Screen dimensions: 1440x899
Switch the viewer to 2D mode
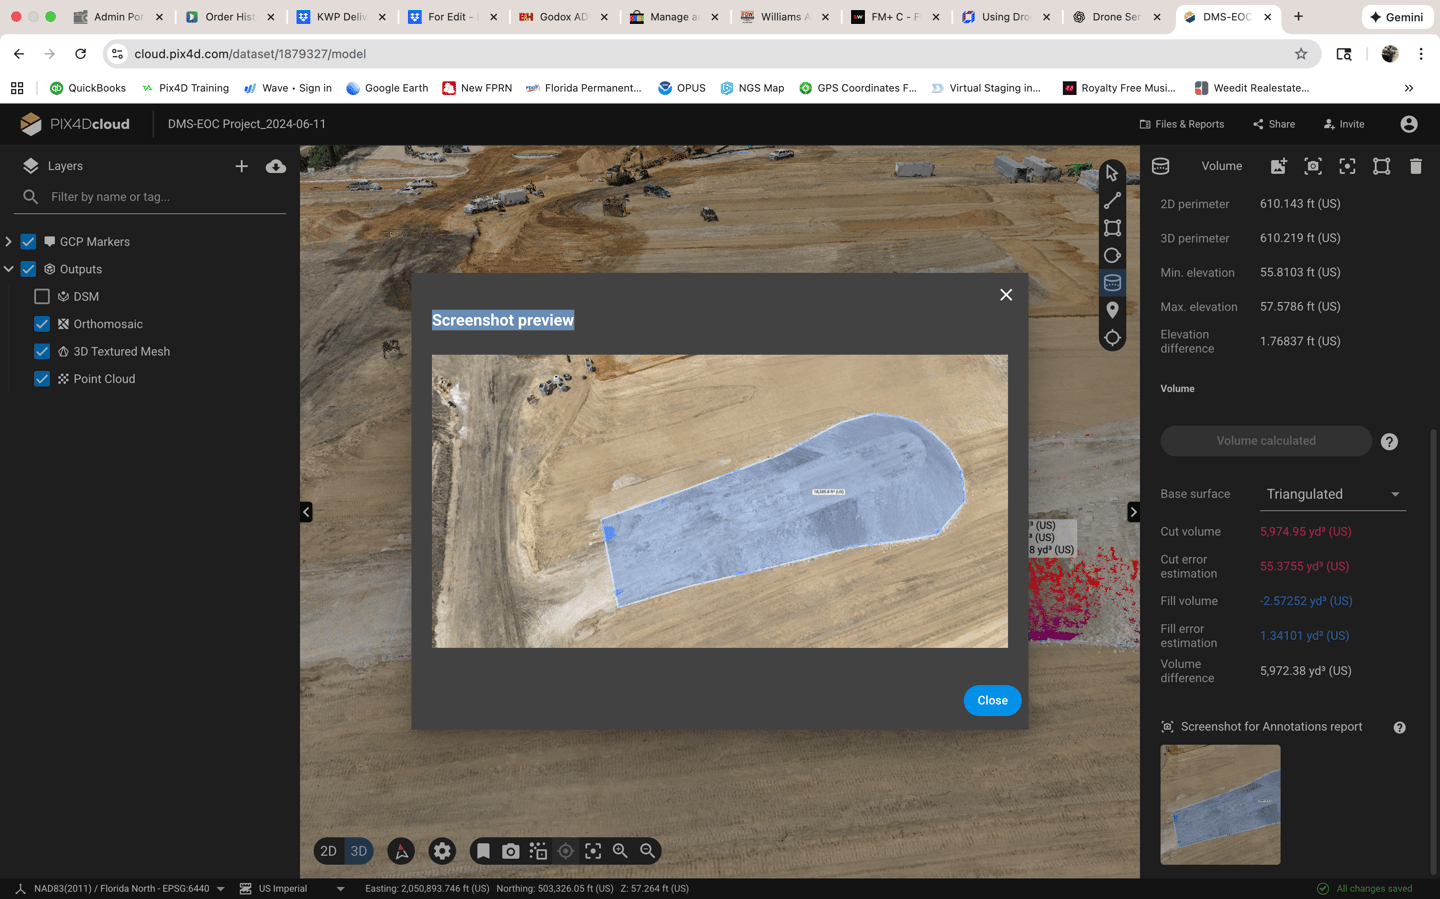(x=328, y=850)
